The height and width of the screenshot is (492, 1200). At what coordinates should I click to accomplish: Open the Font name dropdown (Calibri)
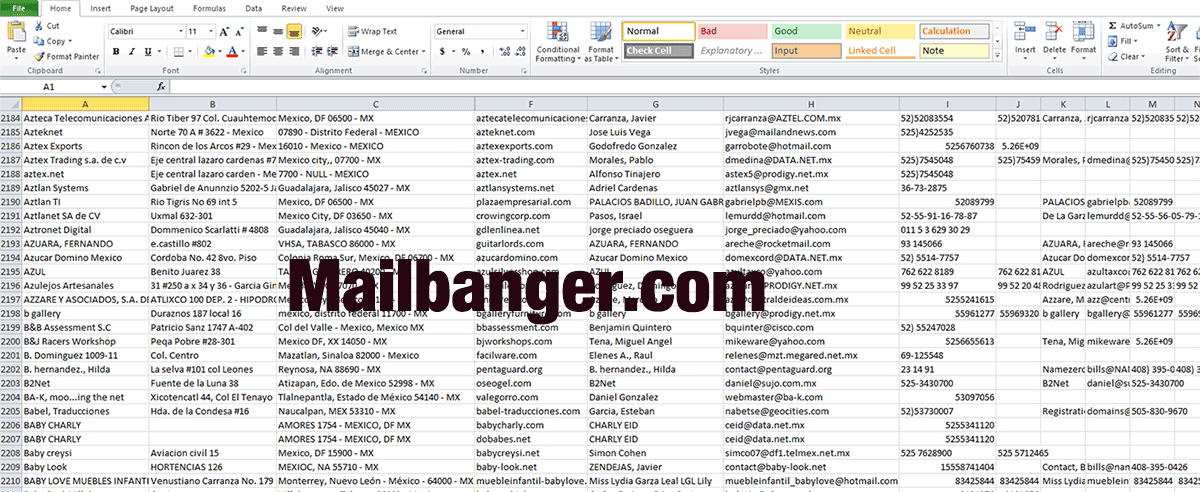(179, 31)
